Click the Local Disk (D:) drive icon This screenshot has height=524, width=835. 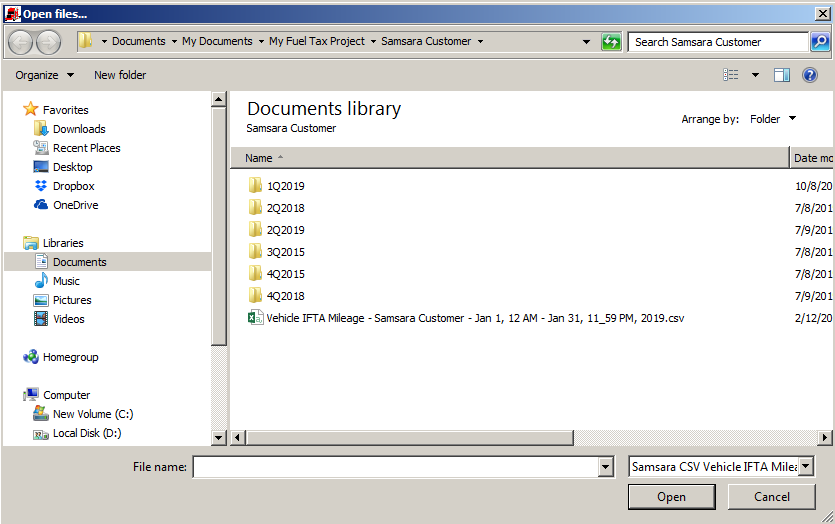coord(41,434)
